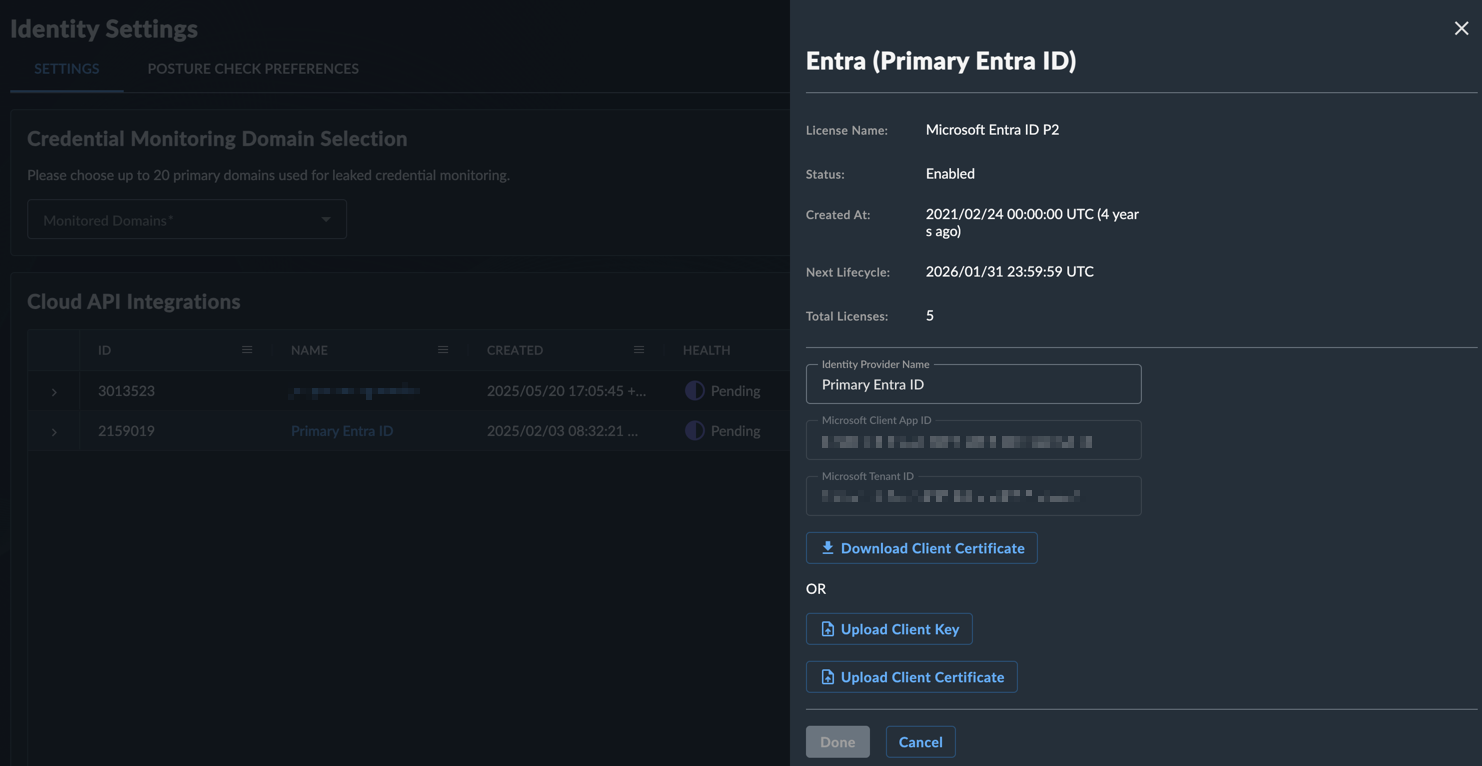The height and width of the screenshot is (766, 1482).
Task: Click the file icon on Upload Client Certificate
Action: point(827,677)
